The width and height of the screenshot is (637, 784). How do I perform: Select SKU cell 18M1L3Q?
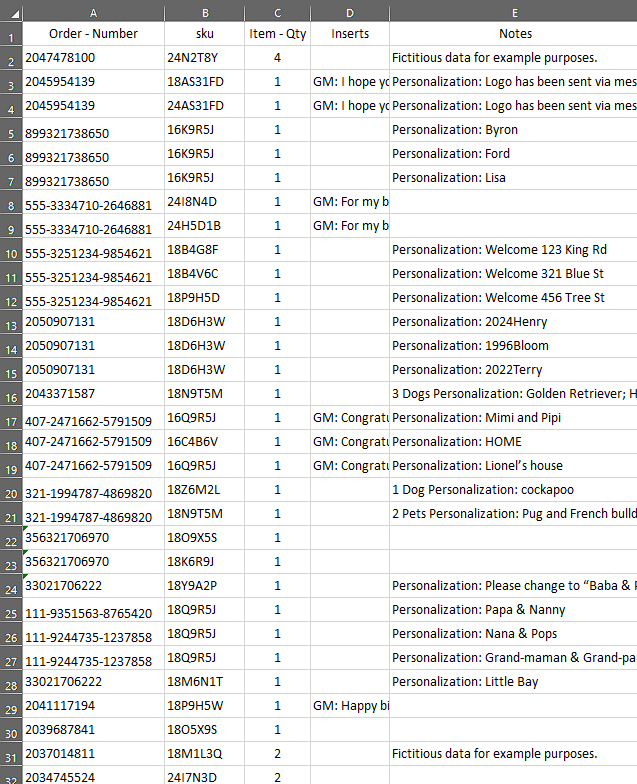click(x=204, y=754)
